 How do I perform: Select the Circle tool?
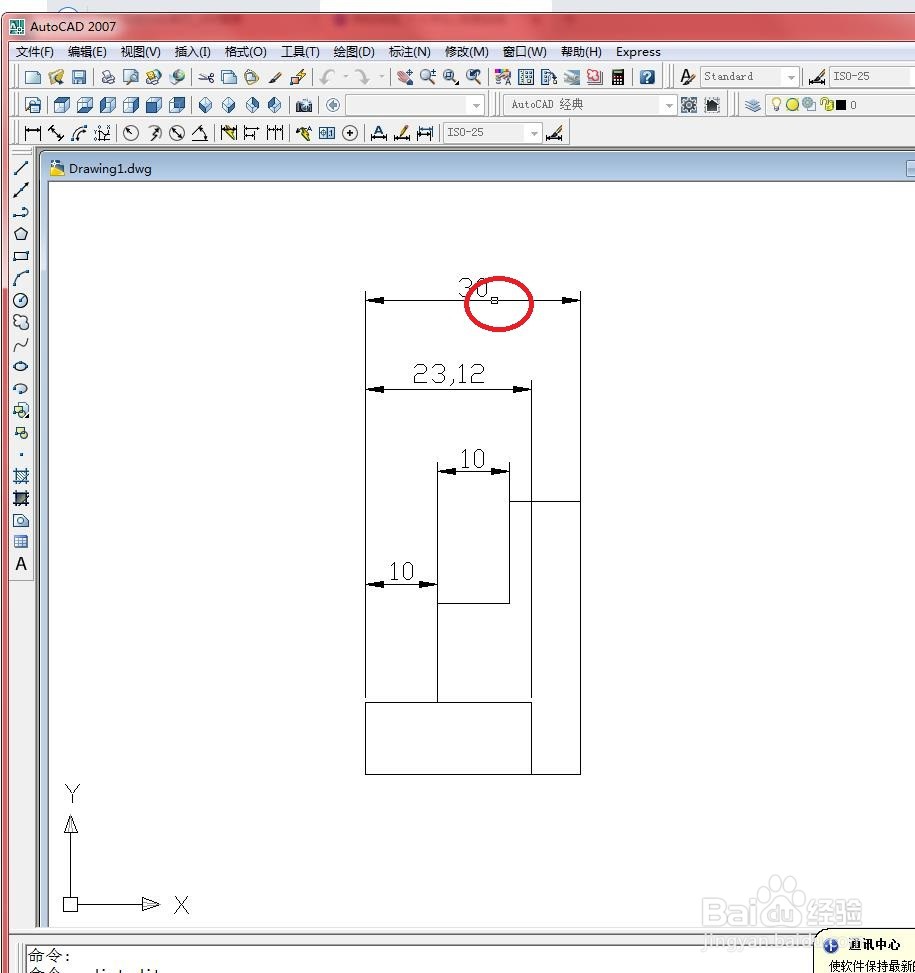pos(20,300)
